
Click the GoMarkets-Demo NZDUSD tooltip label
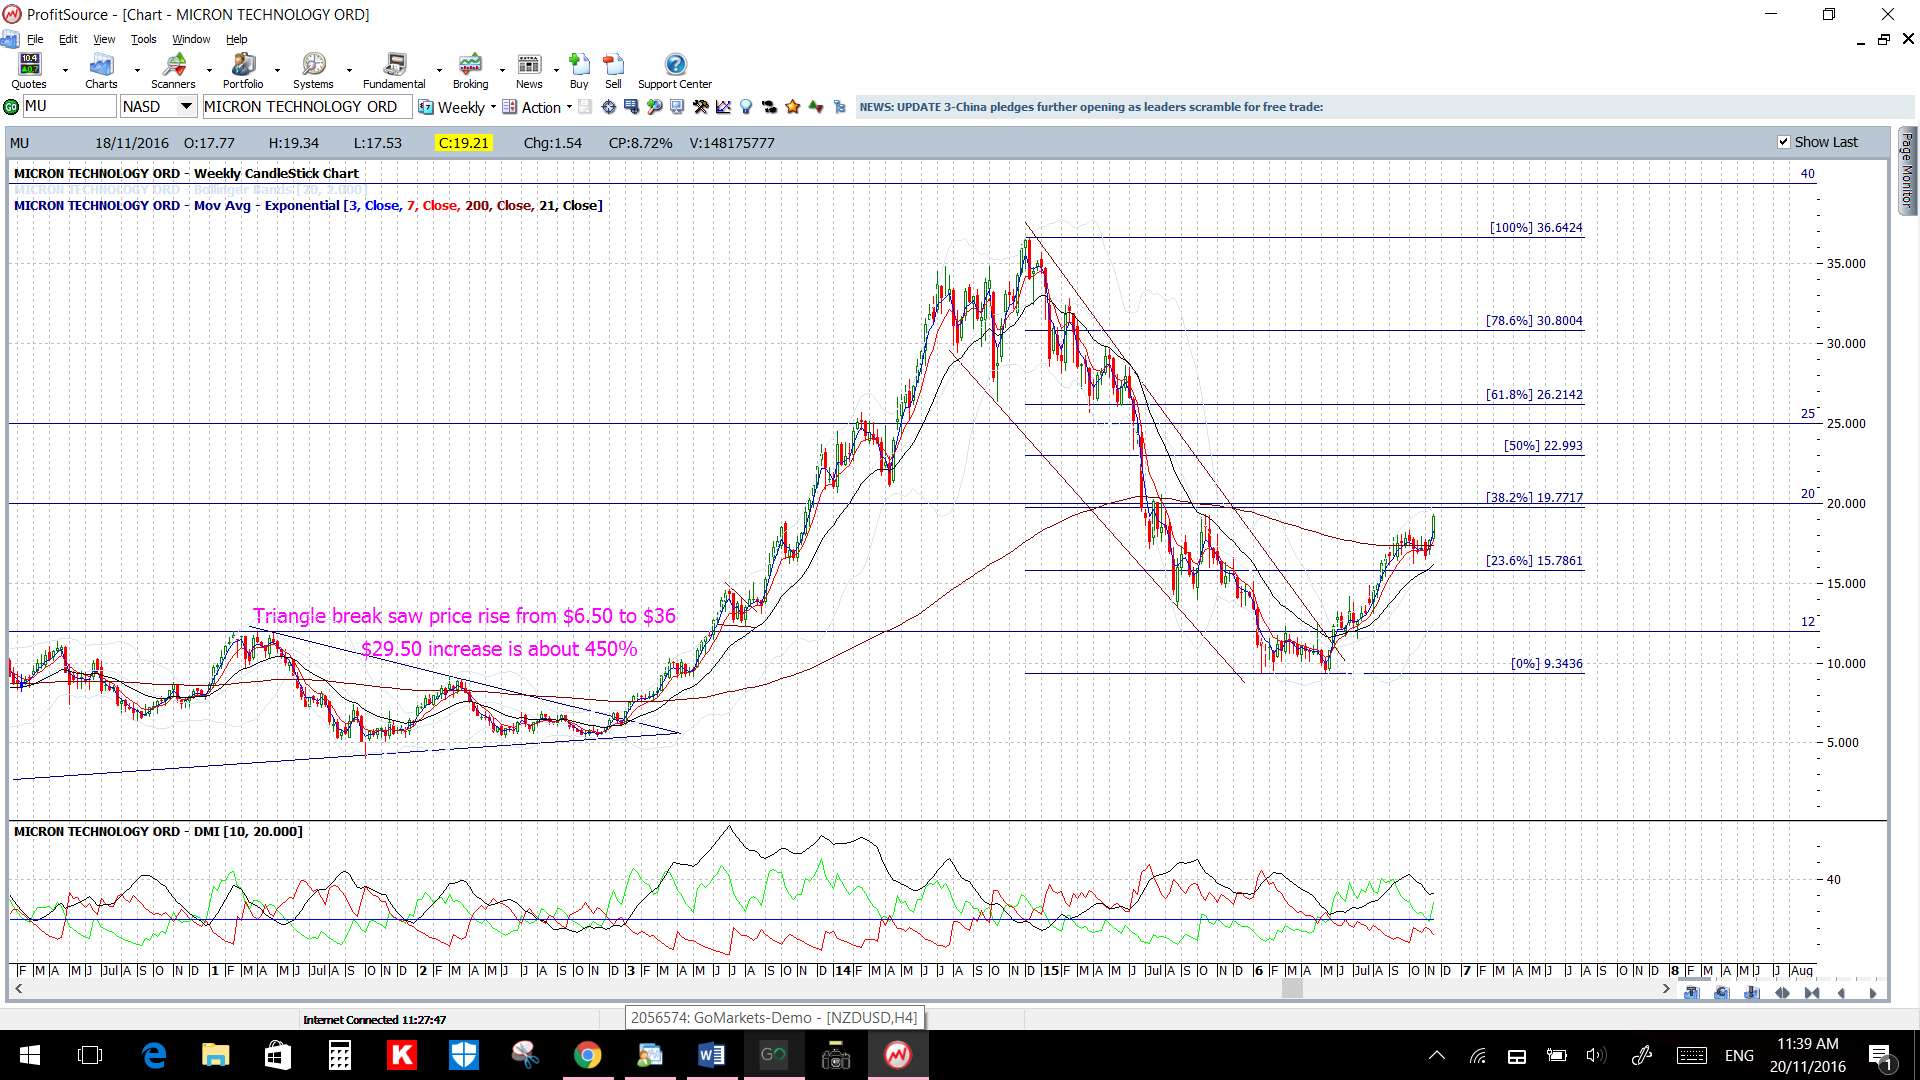click(774, 1018)
